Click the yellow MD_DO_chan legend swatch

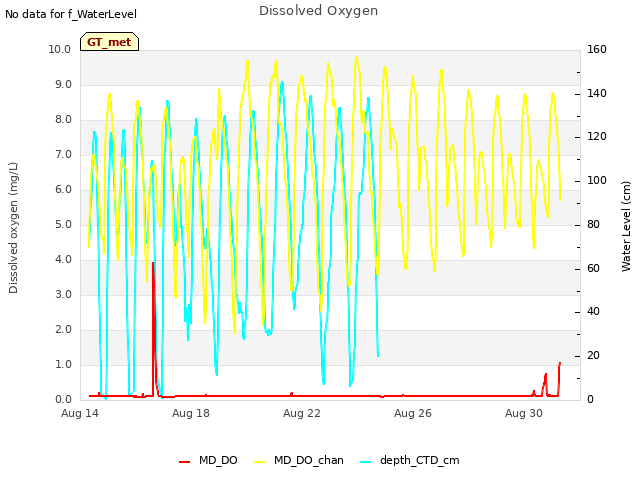[x=260, y=462]
